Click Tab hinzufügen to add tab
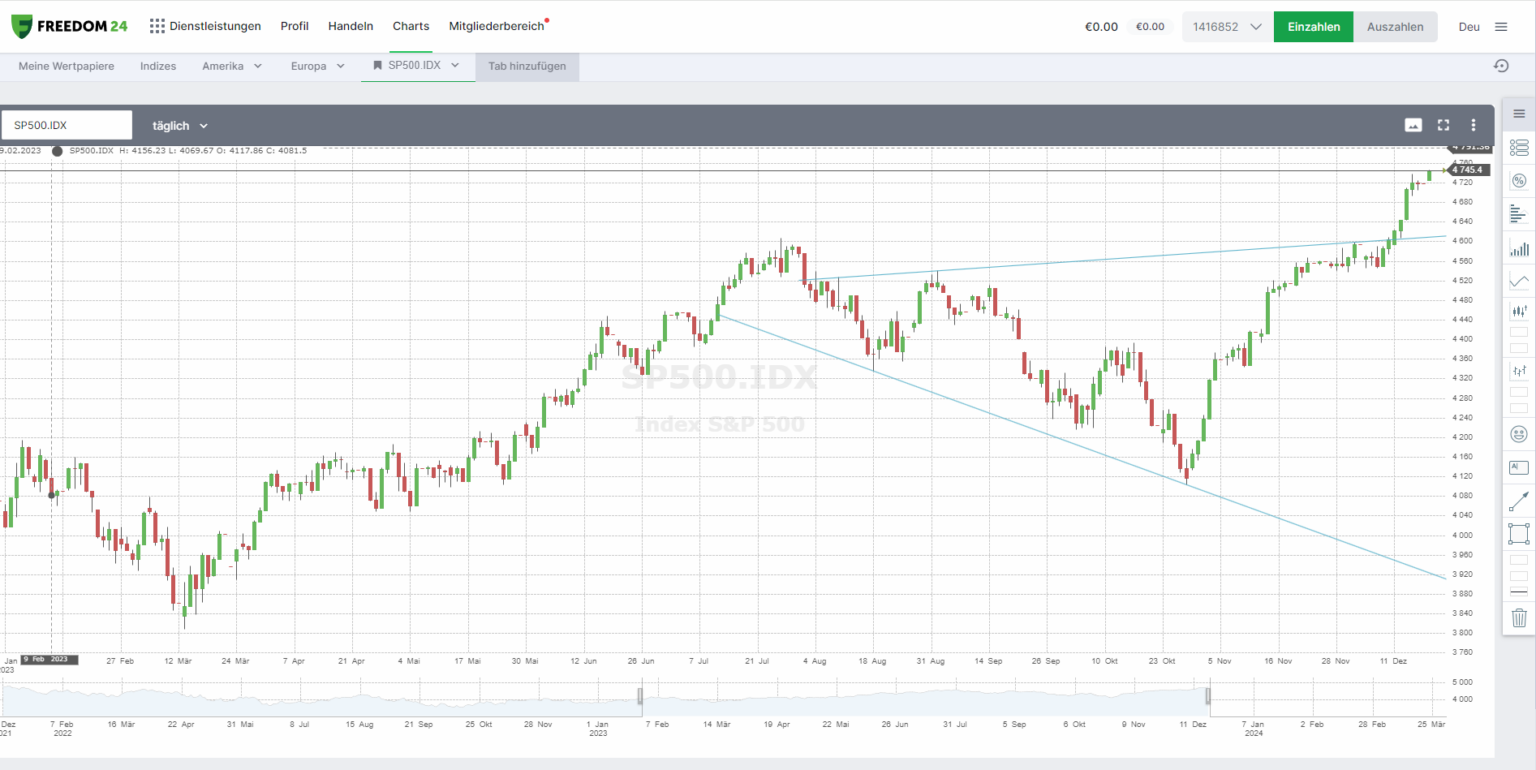1536x770 pixels. click(527, 66)
